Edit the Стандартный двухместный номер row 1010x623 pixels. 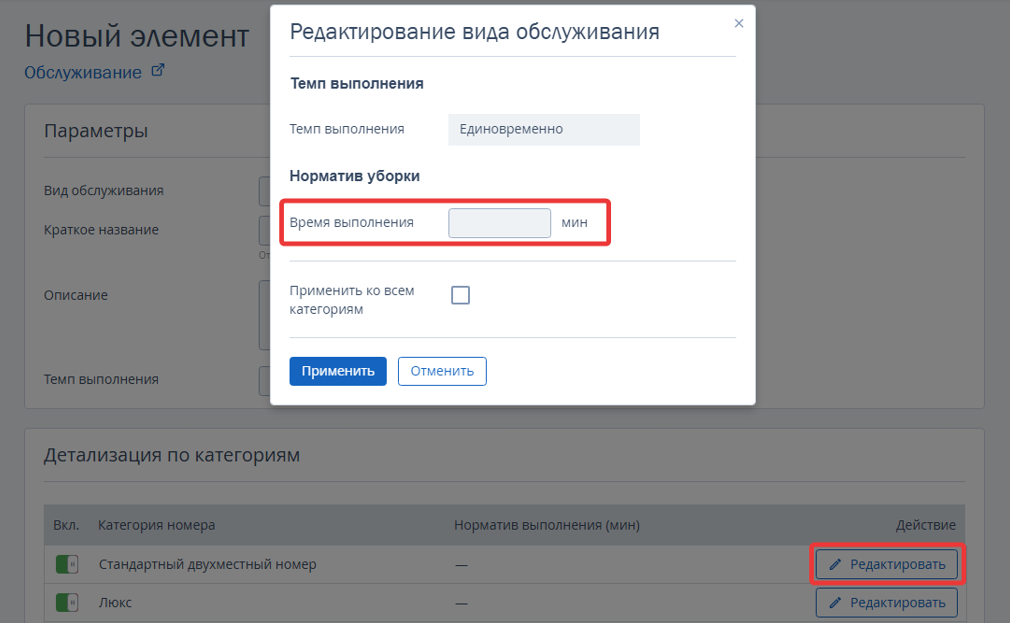tap(886, 564)
